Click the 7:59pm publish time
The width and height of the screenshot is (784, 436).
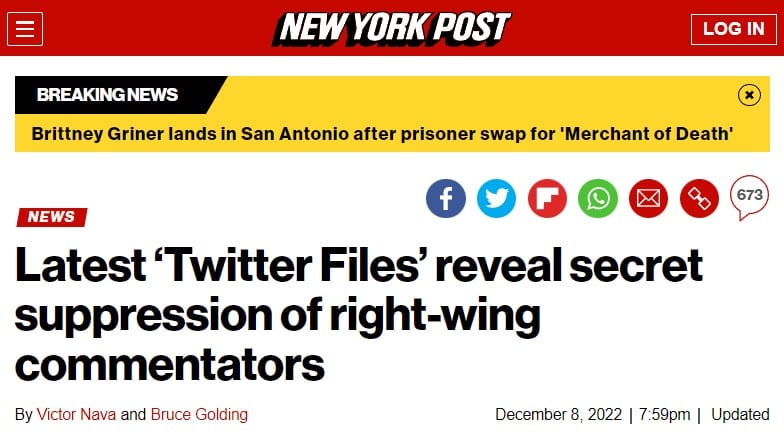coord(663,414)
